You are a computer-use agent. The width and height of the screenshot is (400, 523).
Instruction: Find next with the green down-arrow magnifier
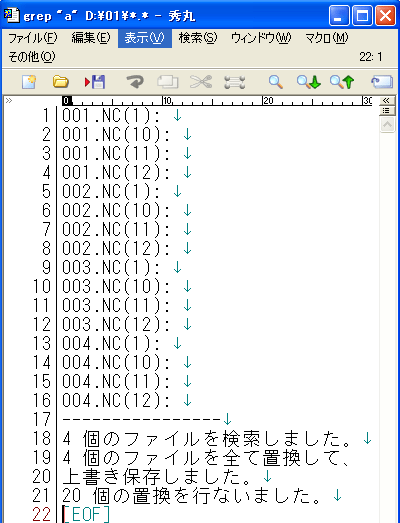[309, 82]
